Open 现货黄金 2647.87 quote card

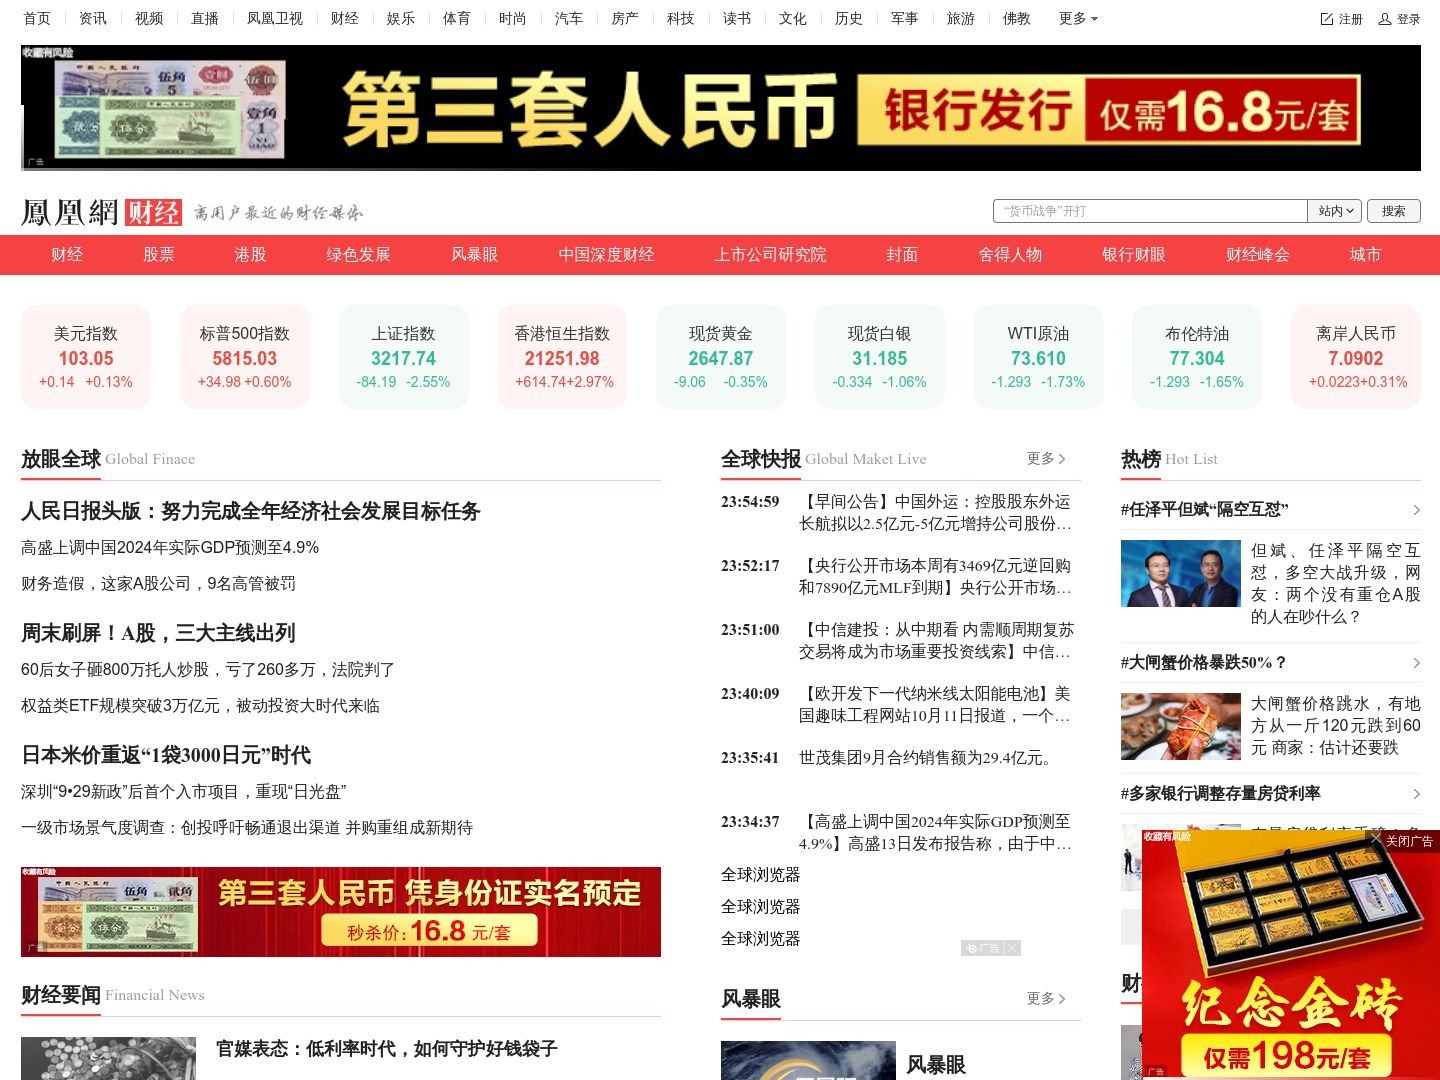pyautogui.click(x=721, y=357)
